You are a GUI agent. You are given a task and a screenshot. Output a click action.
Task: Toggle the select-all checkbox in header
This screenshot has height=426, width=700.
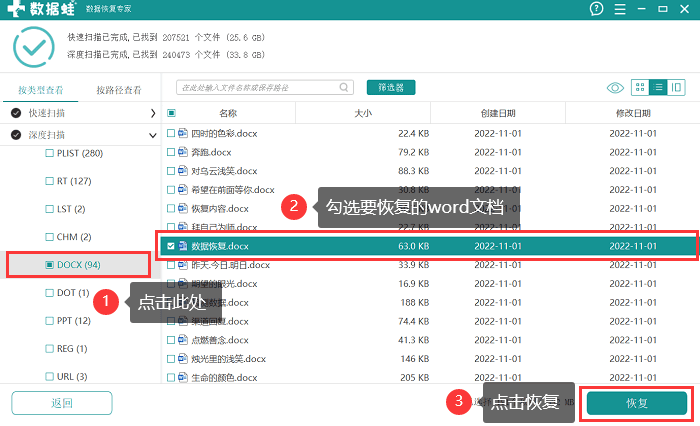coord(171,113)
